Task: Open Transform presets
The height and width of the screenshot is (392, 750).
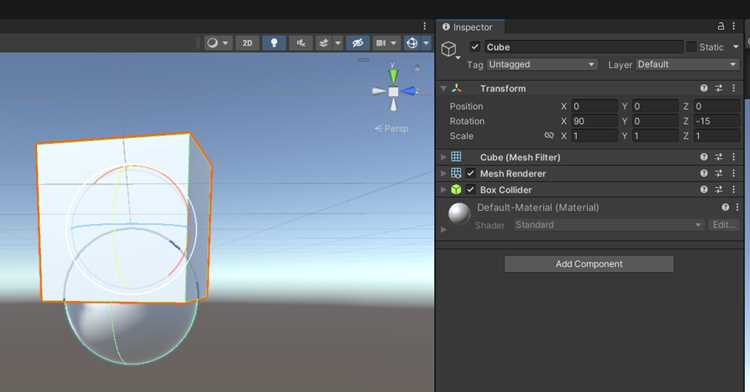Action: coord(718,88)
